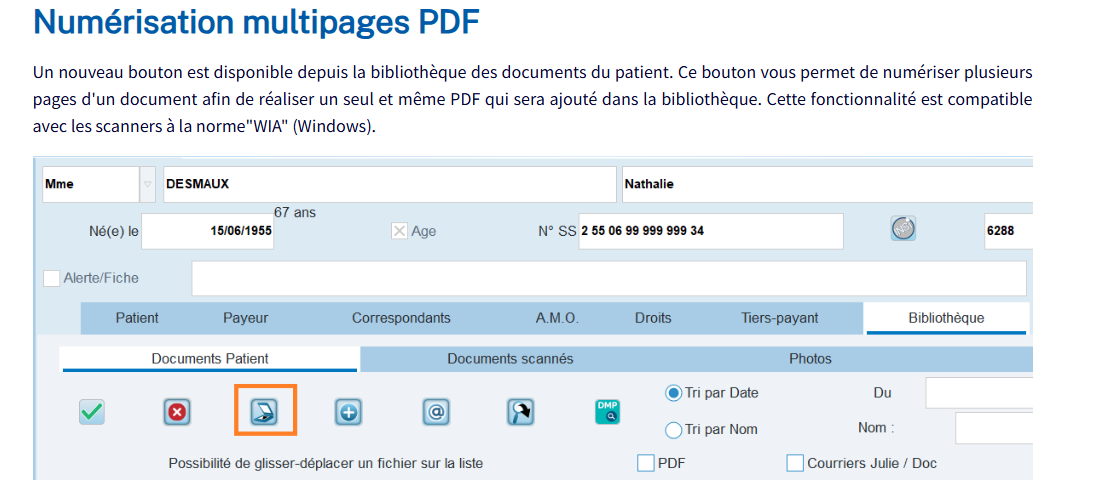This screenshot has width=1107, height=497.
Task: Switch to the Payeur tab
Action: (246, 318)
